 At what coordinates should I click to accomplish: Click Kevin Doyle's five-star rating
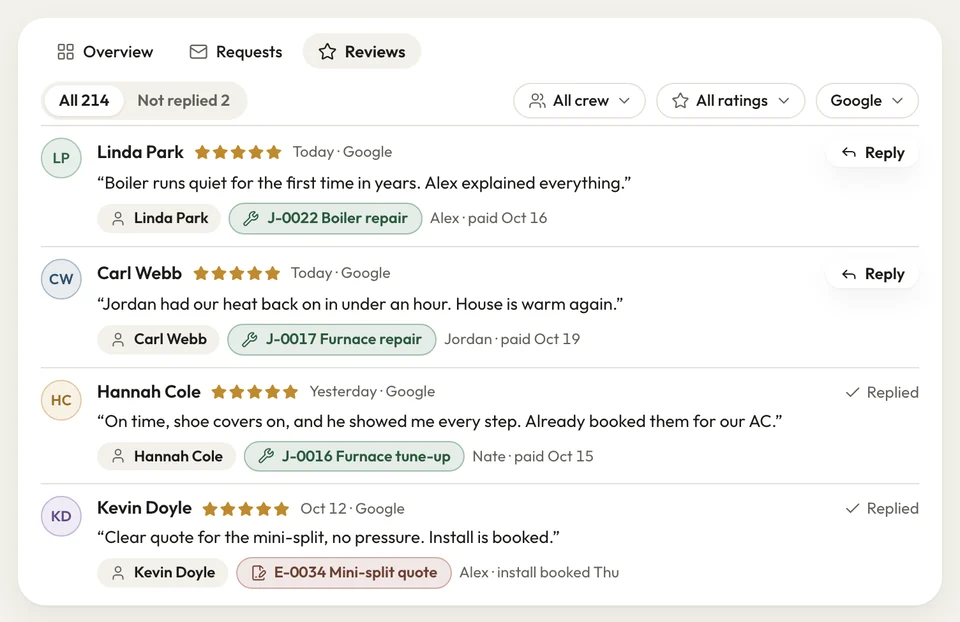pyautogui.click(x=246, y=509)
